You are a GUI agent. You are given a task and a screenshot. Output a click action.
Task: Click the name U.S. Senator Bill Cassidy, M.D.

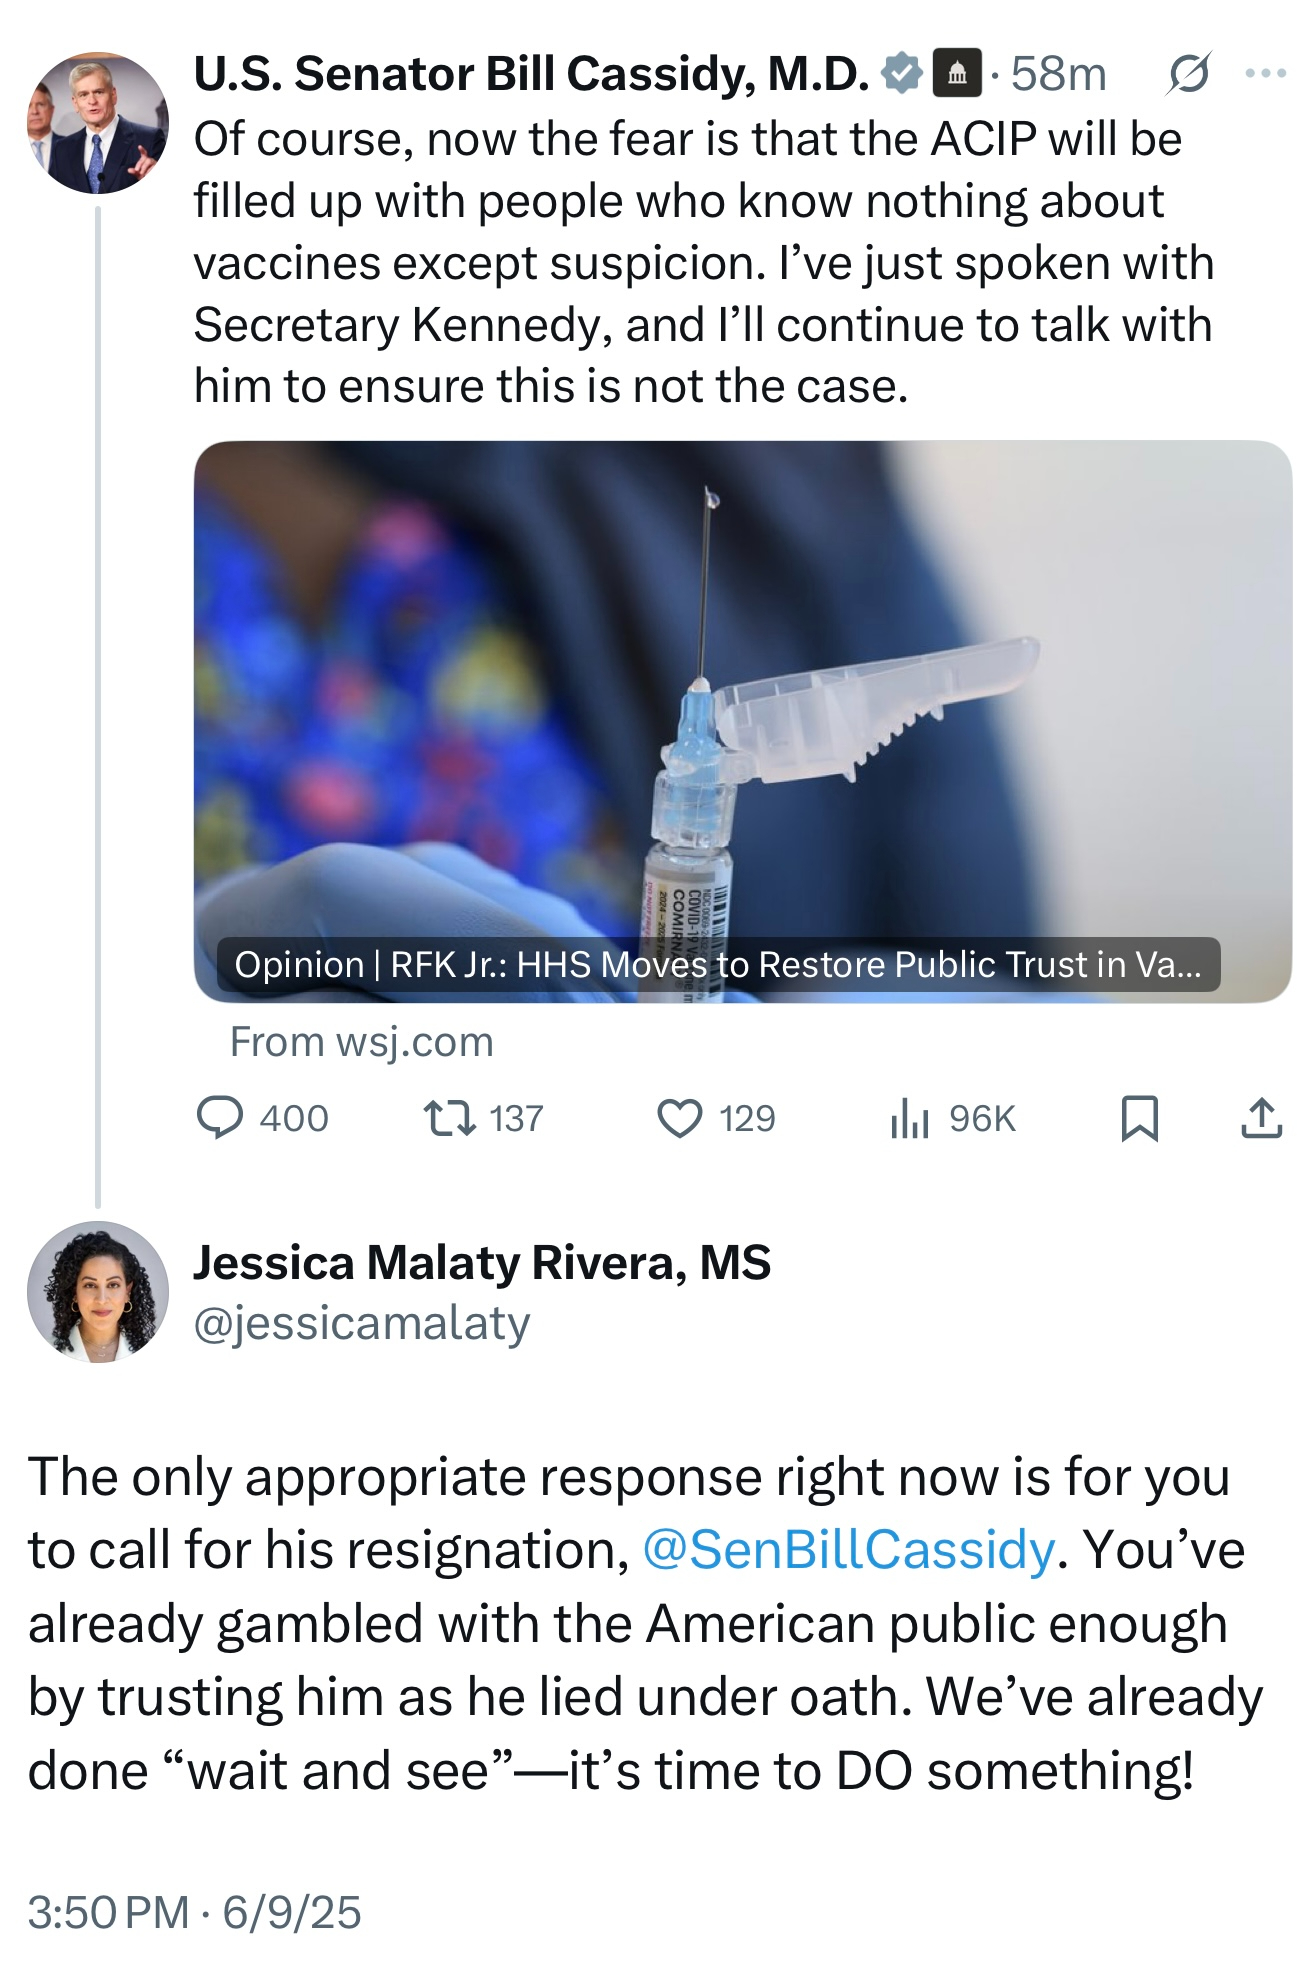coord(531,73)
